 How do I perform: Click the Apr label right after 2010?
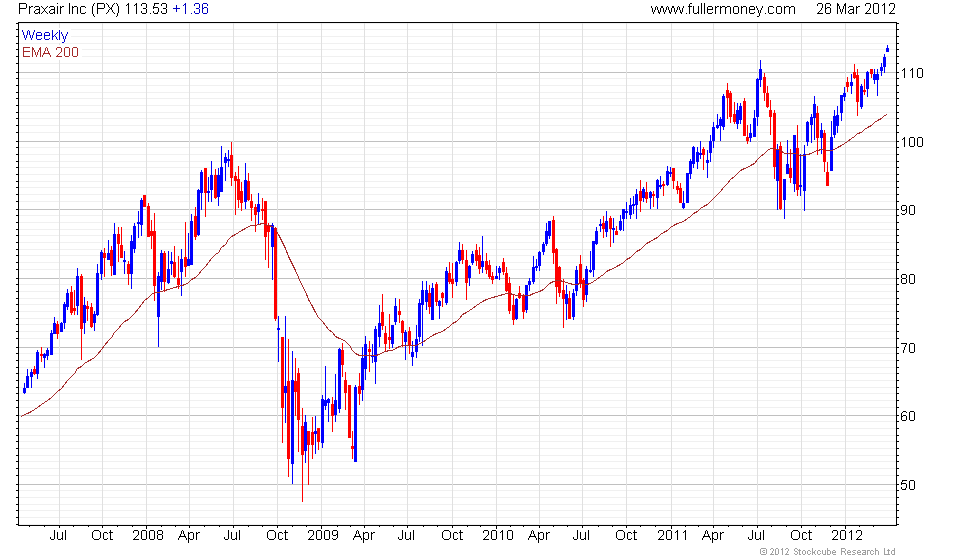[539, 535]
